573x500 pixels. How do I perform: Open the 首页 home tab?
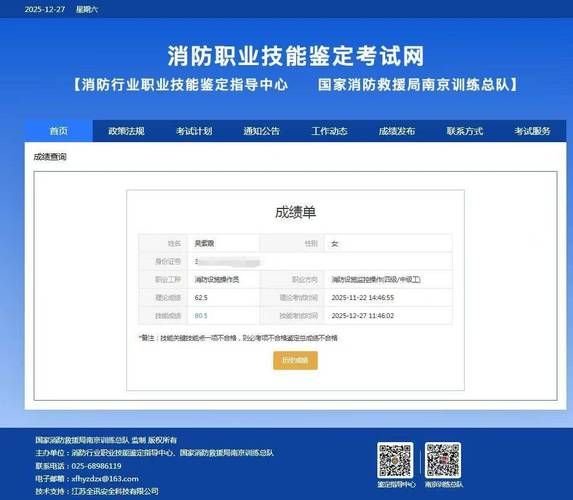click(58, 131)
